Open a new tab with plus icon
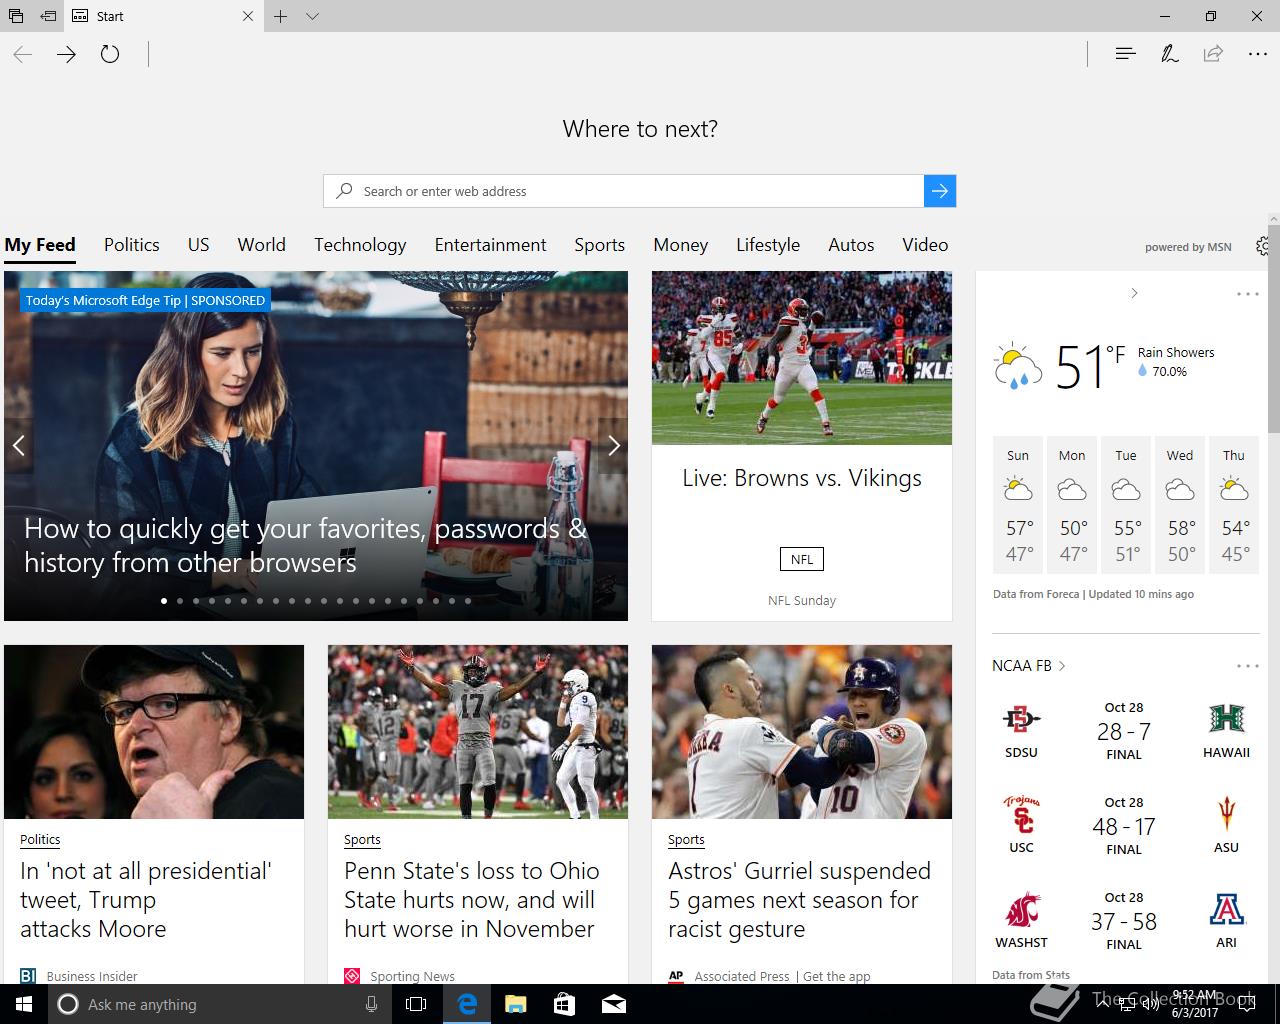 pos(281,16)
